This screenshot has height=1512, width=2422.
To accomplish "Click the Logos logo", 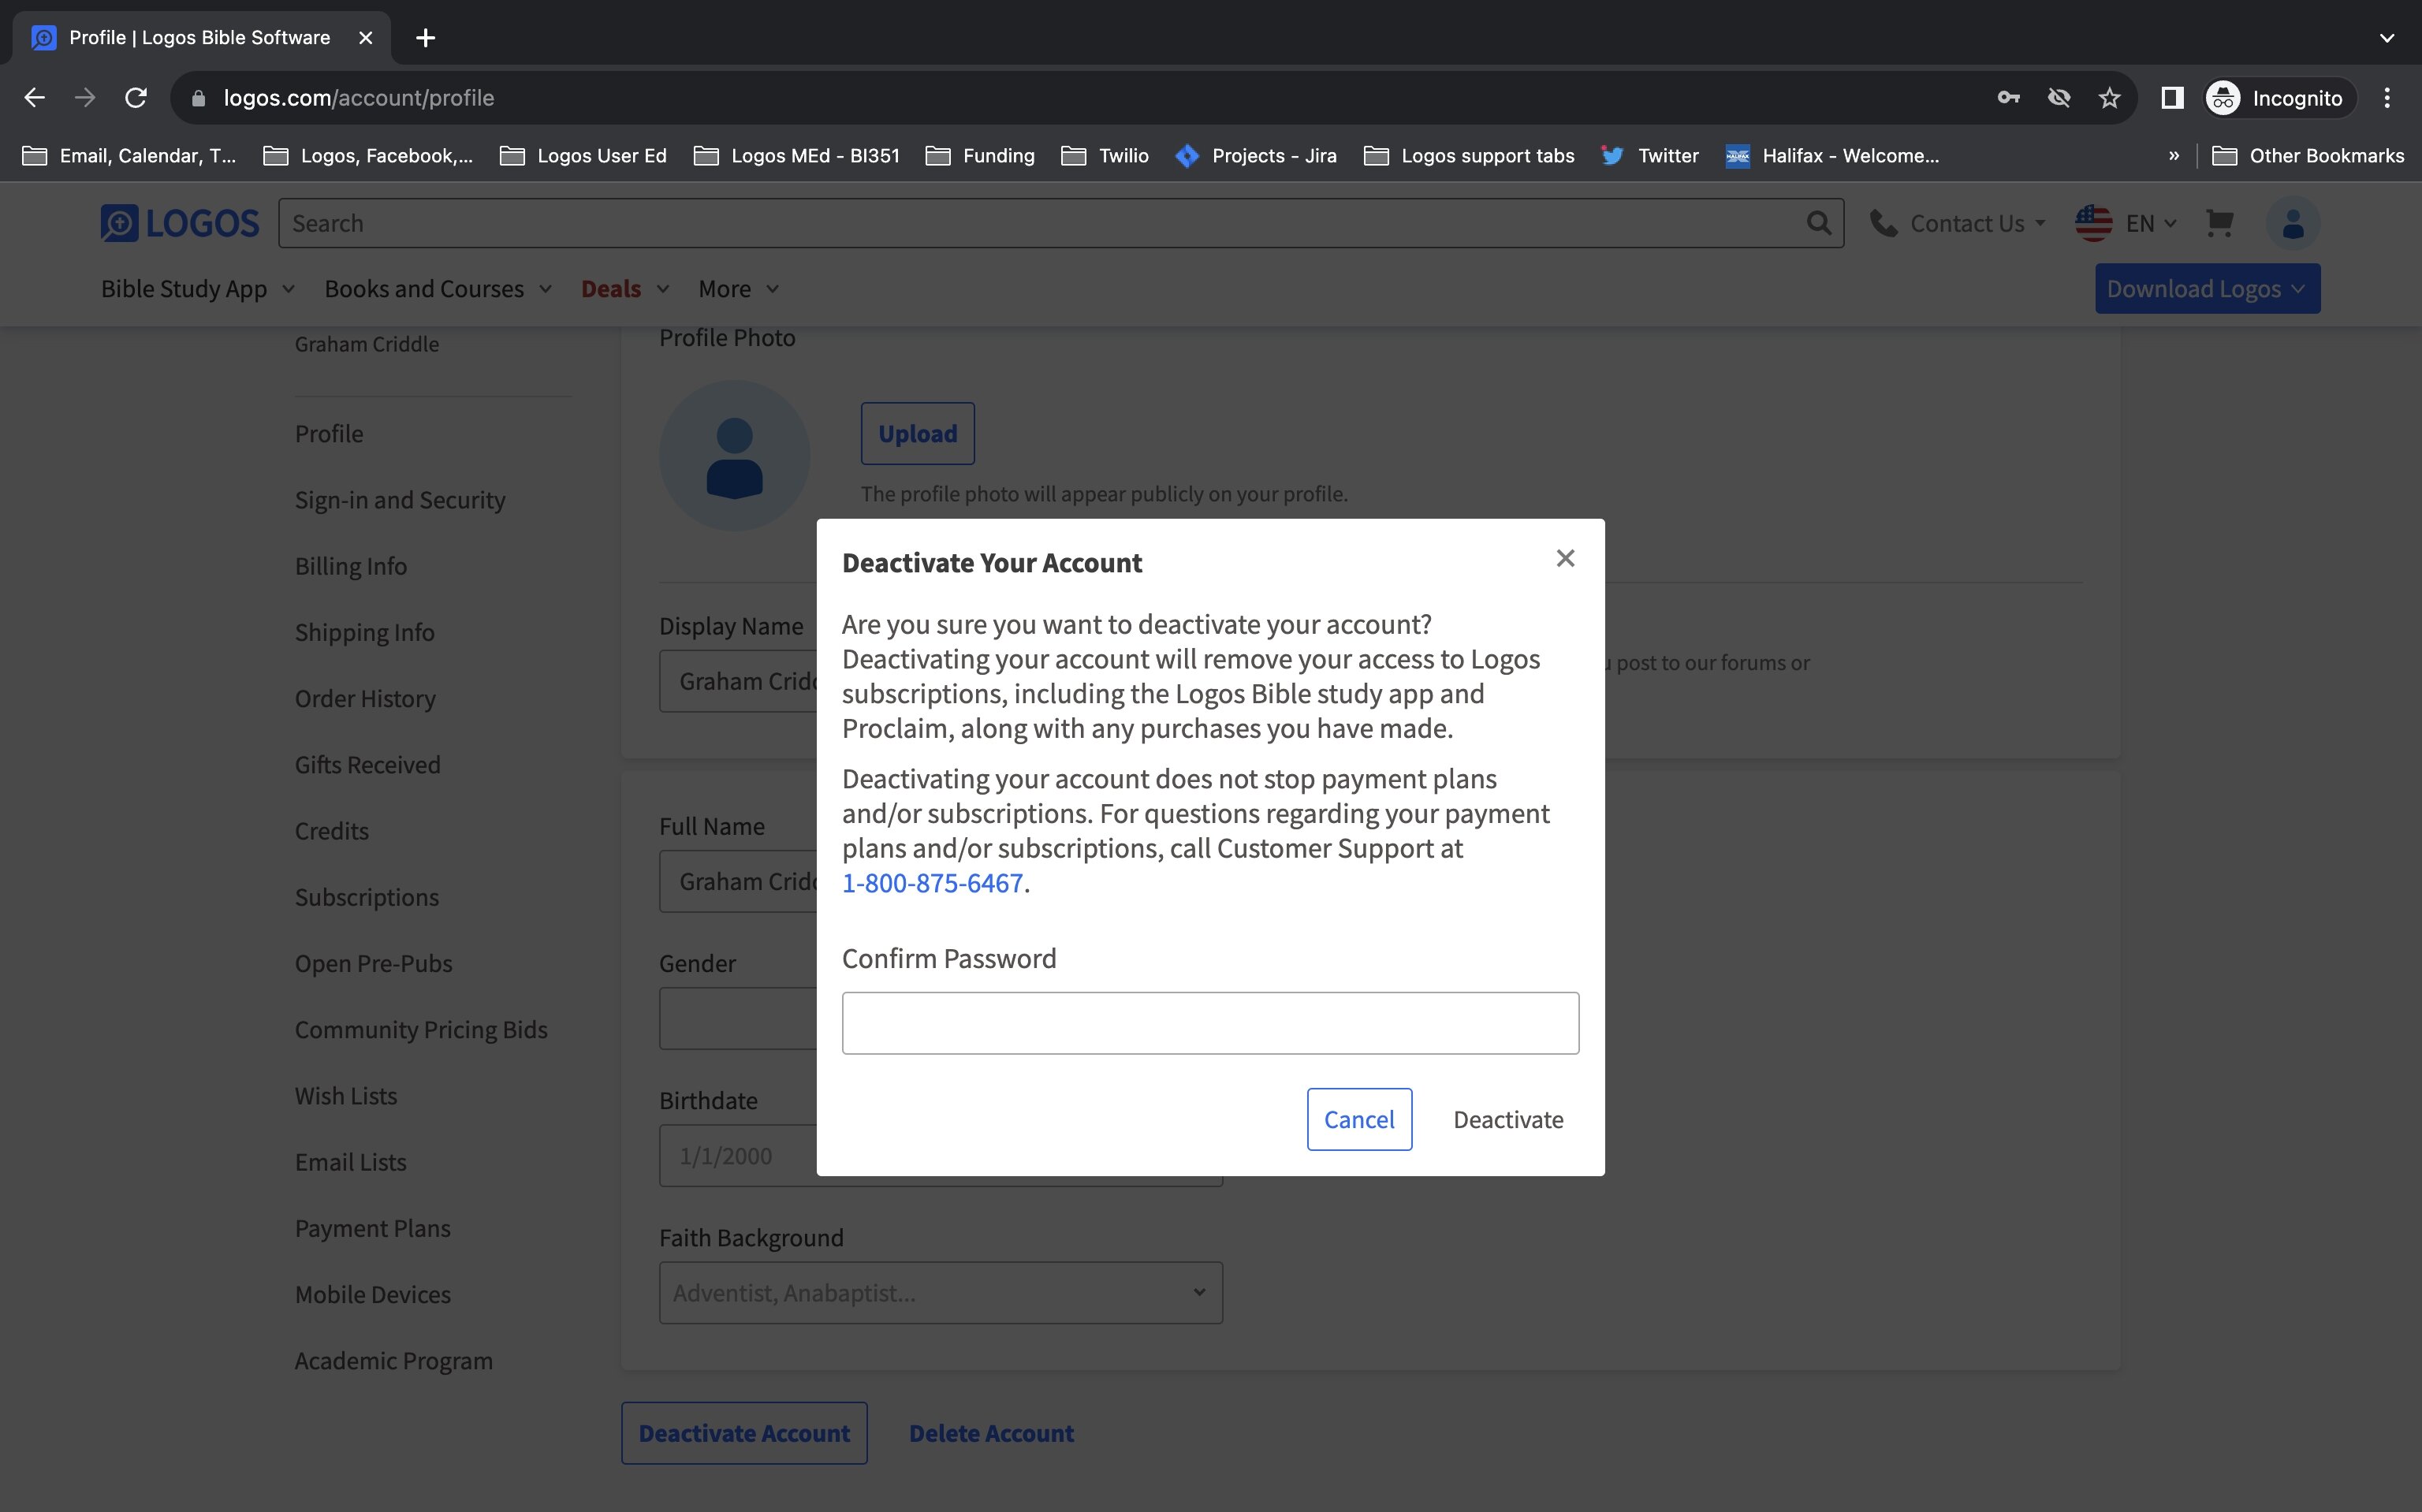I will point(180,223).
